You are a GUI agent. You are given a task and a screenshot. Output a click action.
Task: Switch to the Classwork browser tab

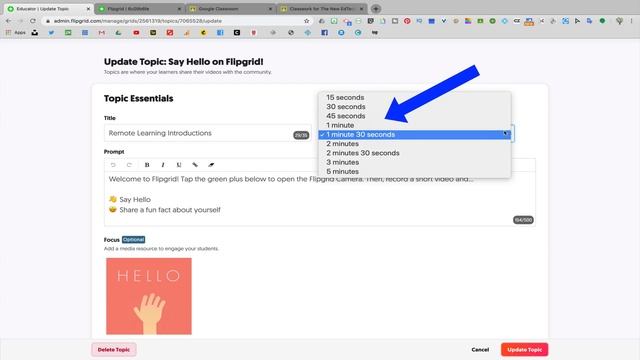point(322,9)
